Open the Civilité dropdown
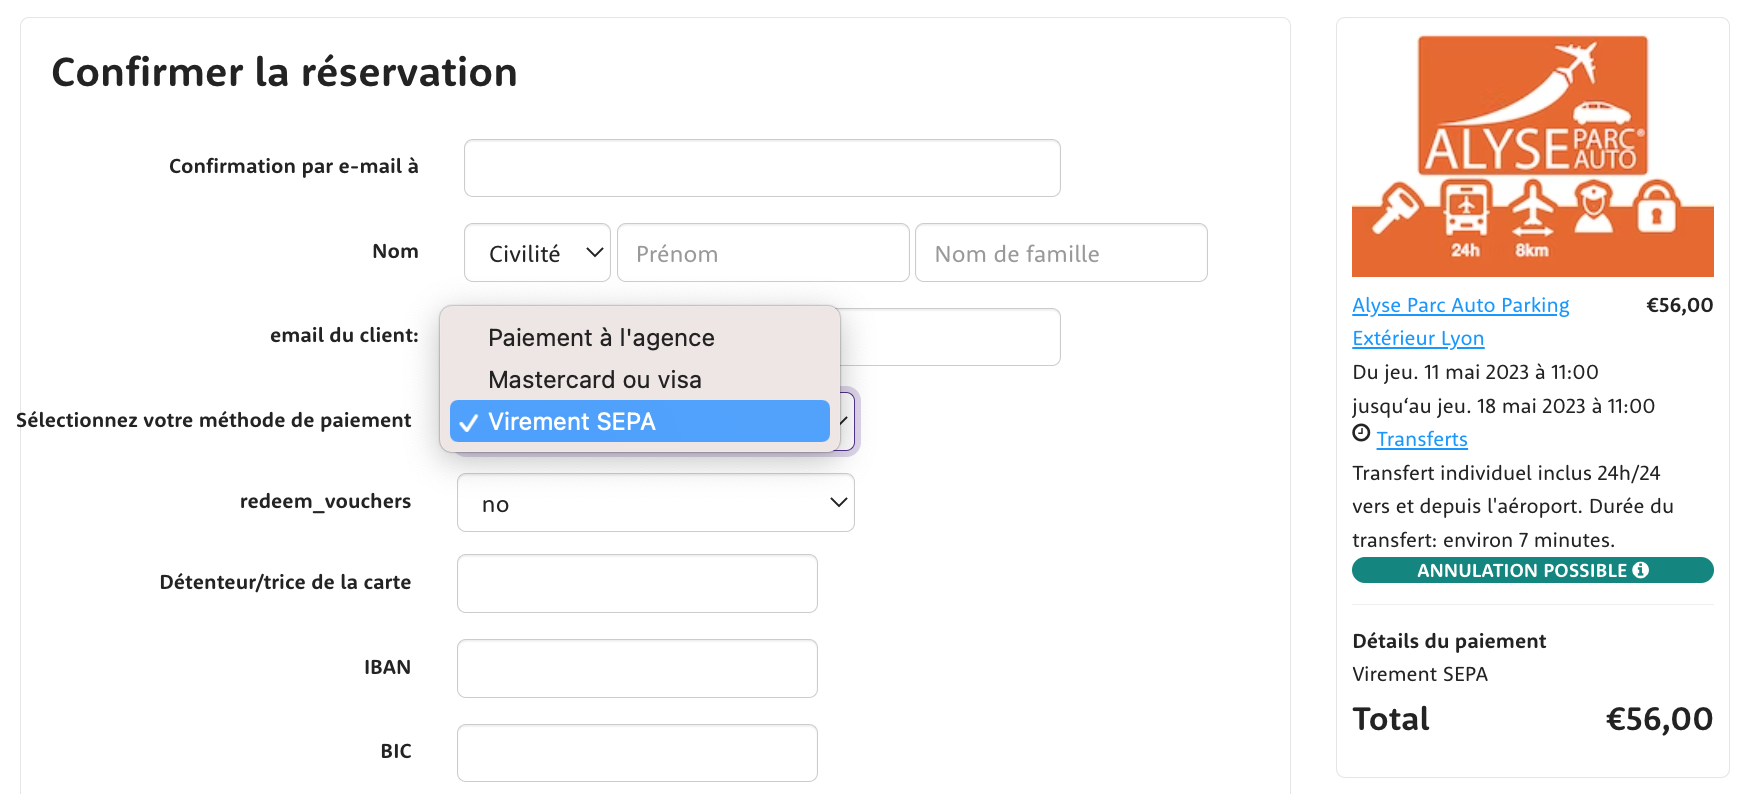 click(x=537, y=253)
